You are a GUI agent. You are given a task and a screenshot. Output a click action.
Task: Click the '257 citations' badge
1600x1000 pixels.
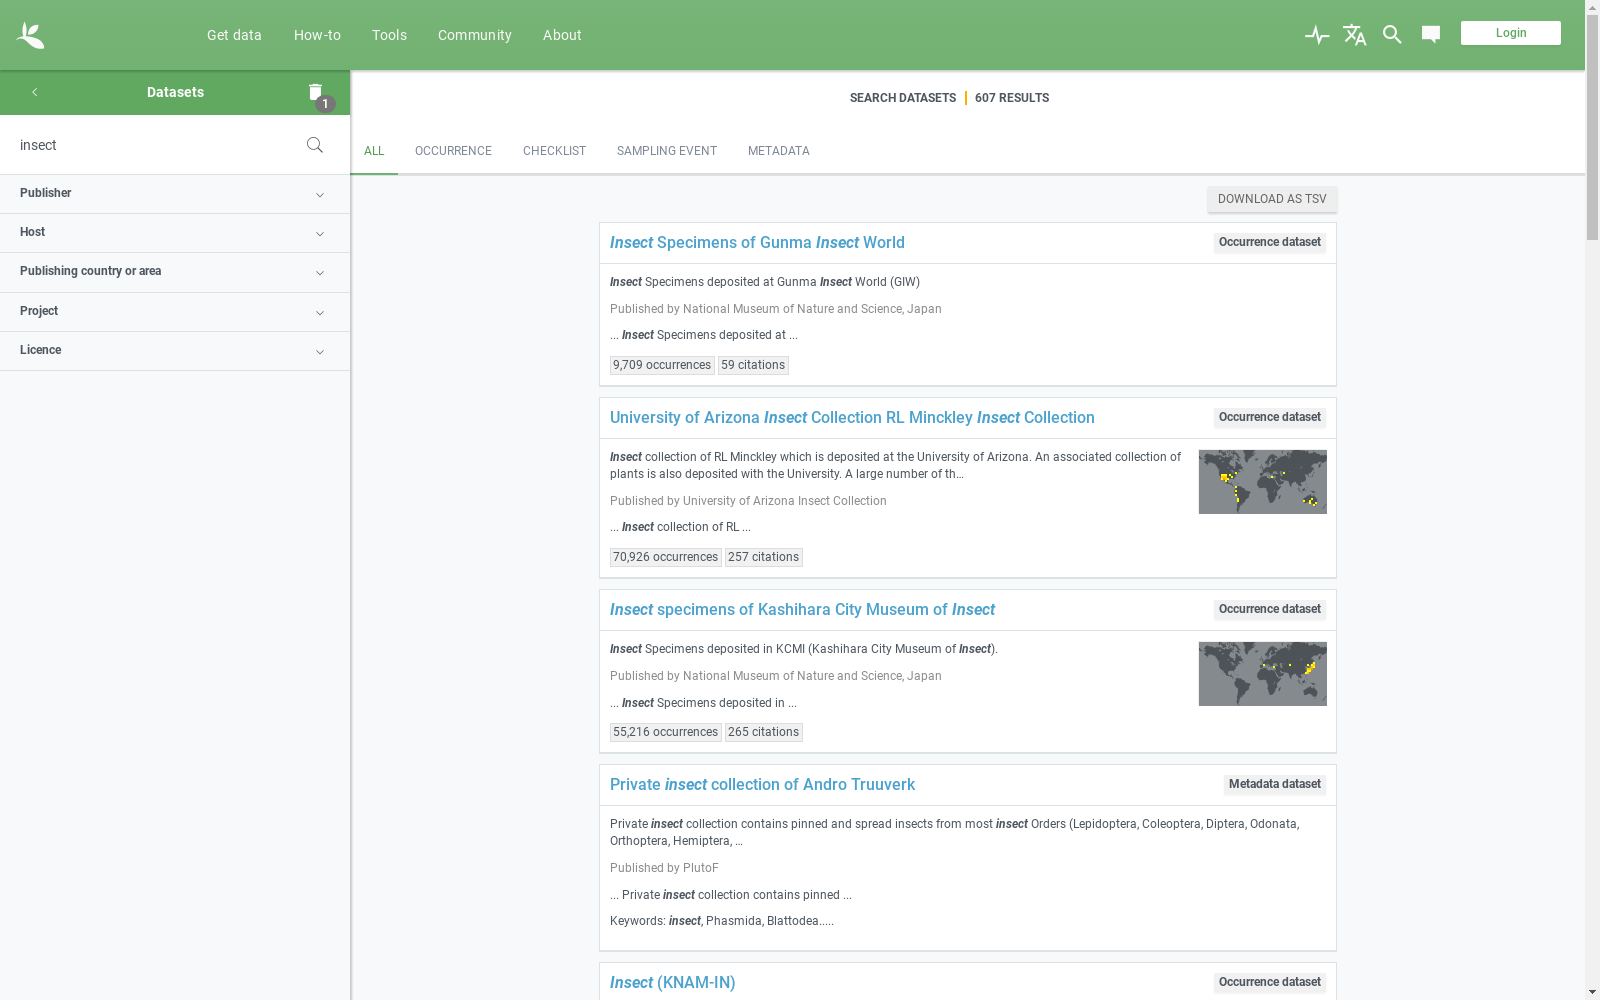pyautogui.click(x=763, y=558)
